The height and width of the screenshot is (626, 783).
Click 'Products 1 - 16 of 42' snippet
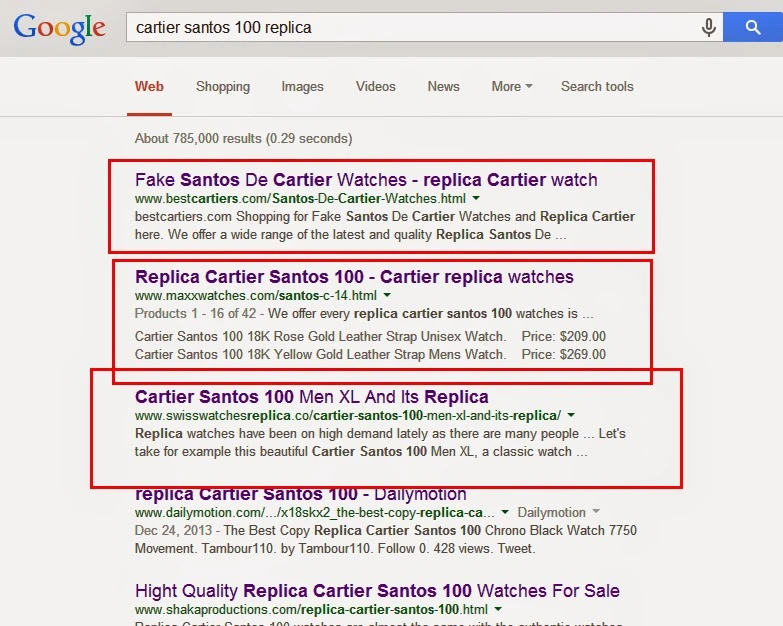point(195,313)
